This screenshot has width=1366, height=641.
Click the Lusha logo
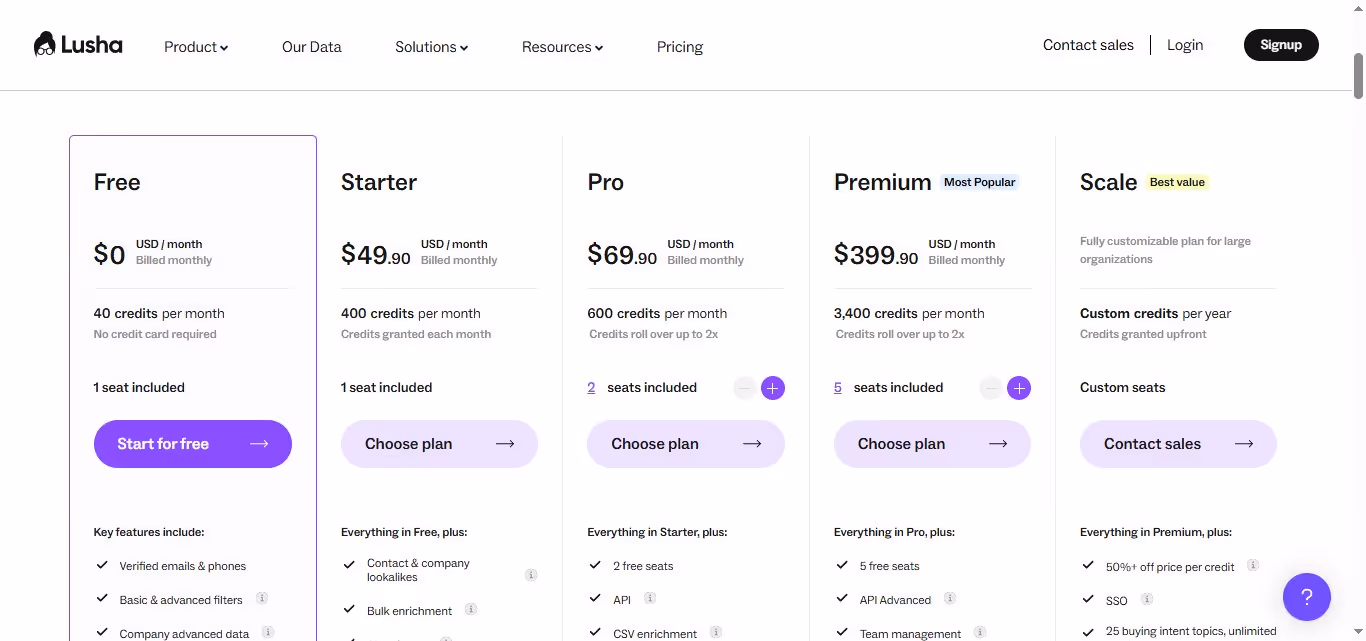77,44
